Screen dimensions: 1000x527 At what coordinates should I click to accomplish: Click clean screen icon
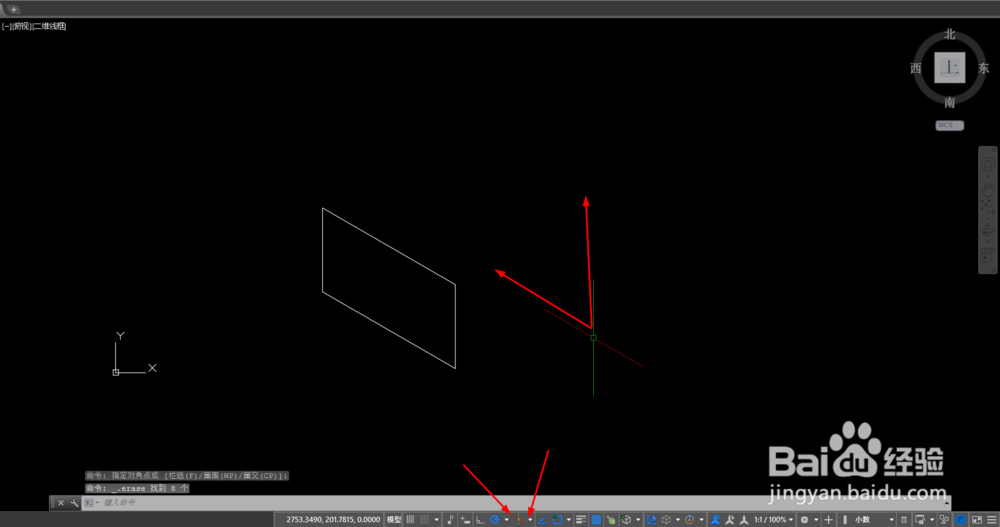tap(977, 519)
